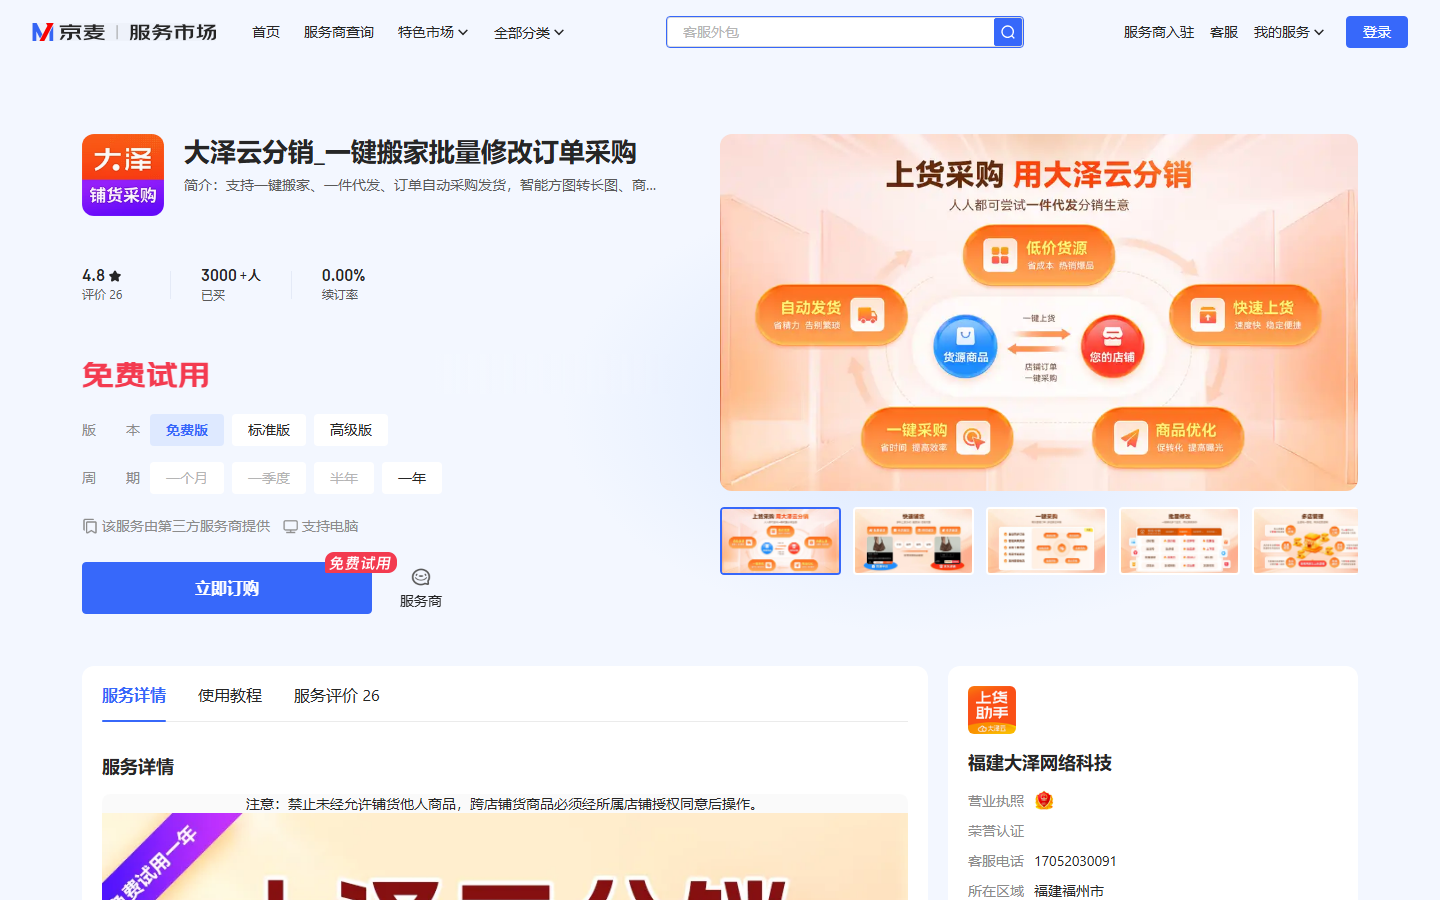Click the main 上货采购 banner image
1440x900 pixels.
click(1039, 312)
